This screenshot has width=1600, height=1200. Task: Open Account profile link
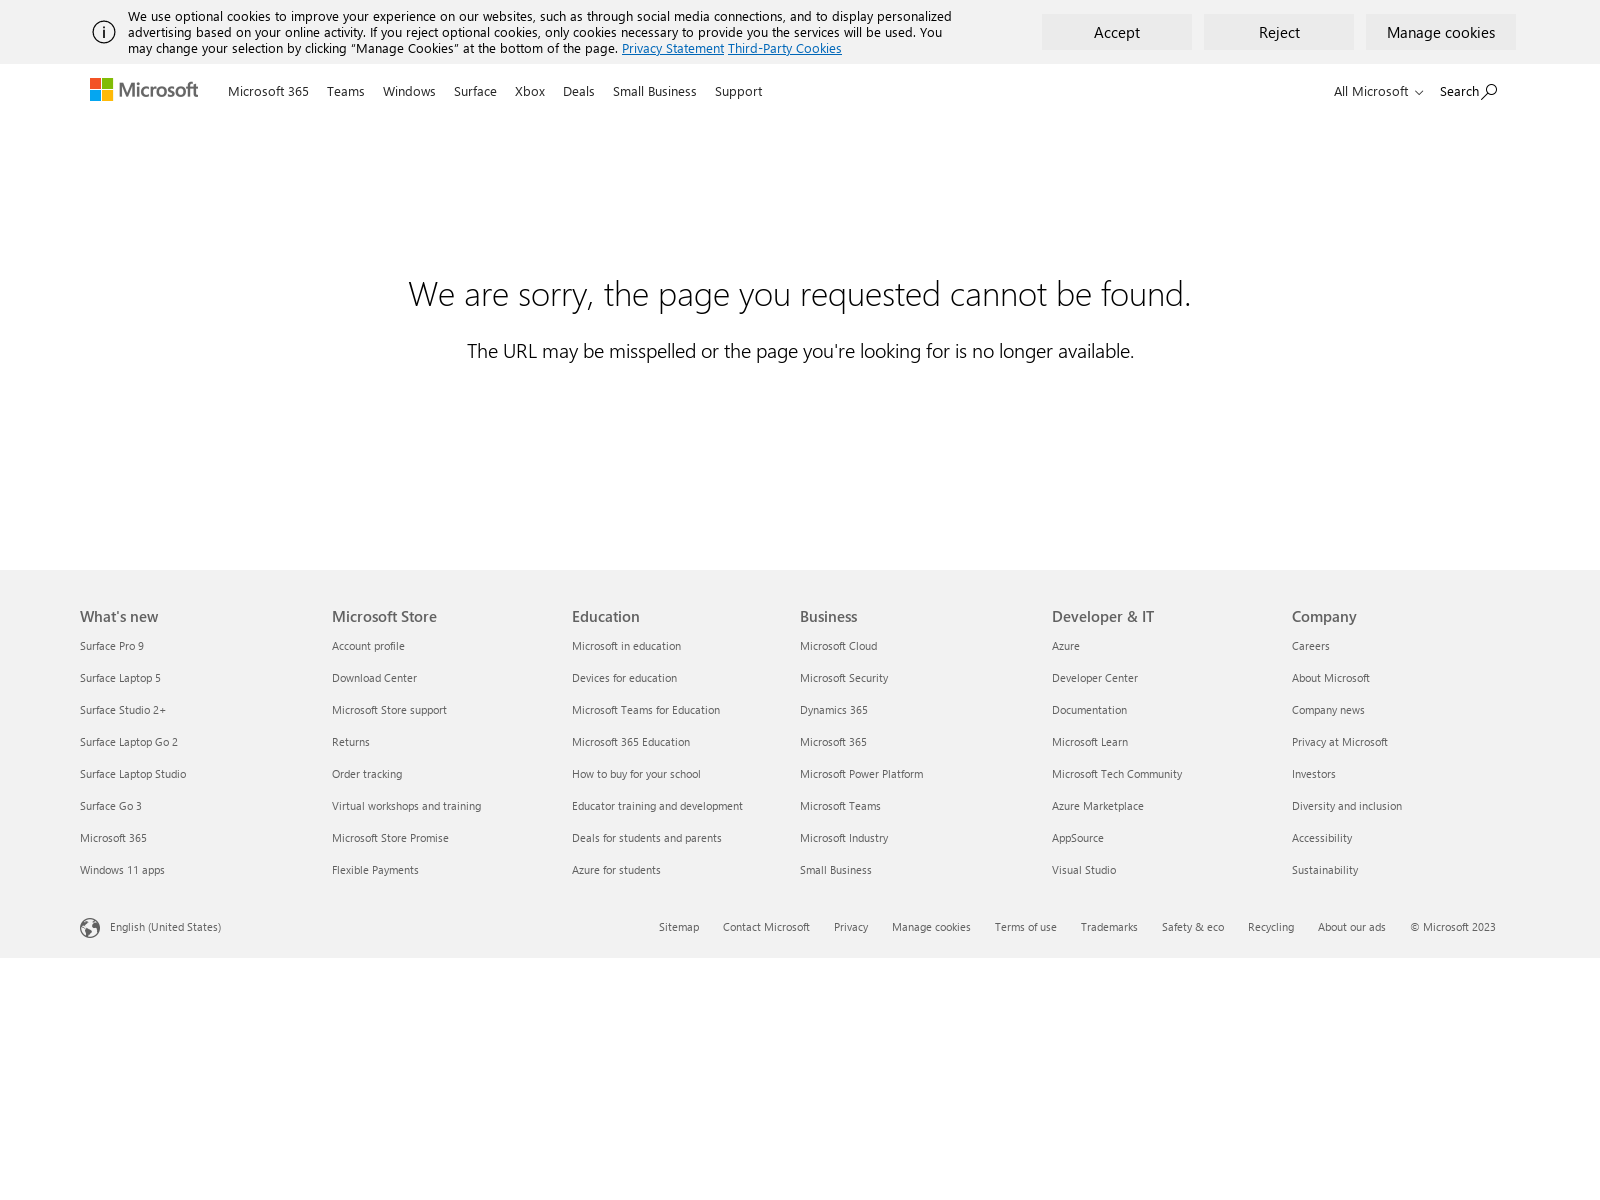[x=368, y=646]
